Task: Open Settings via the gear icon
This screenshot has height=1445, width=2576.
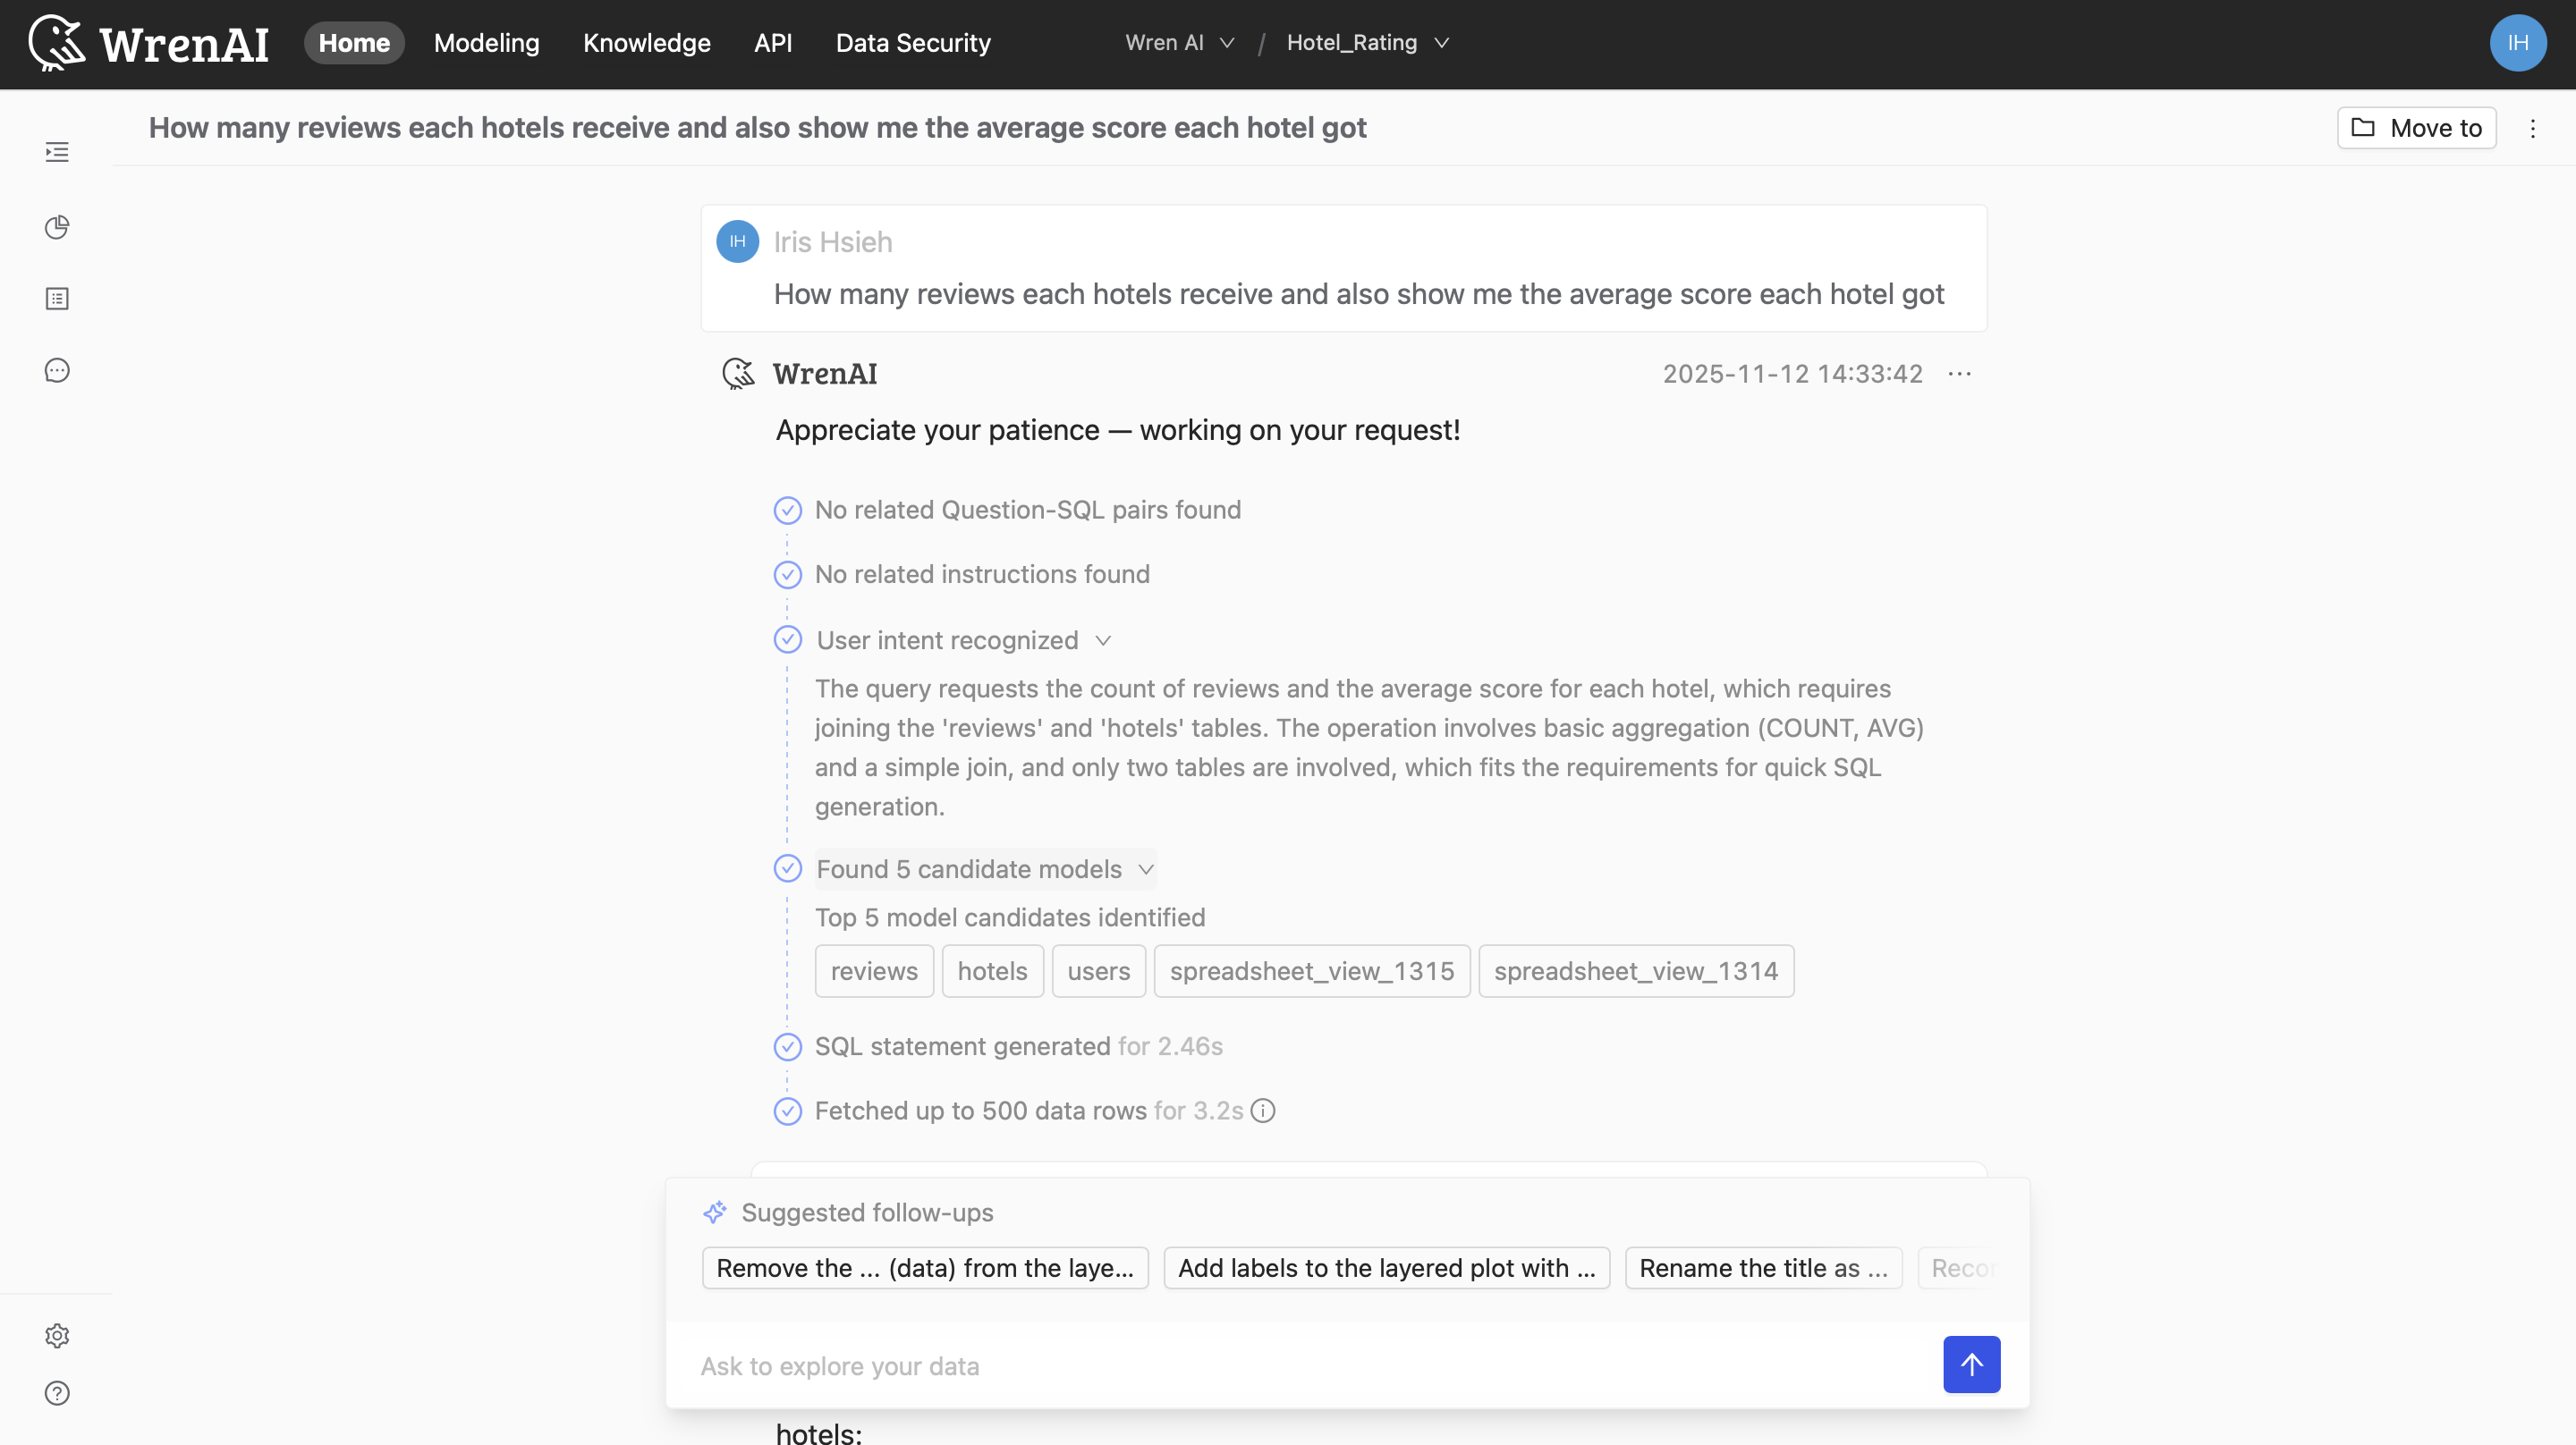Action: (x=57, y=1335)
